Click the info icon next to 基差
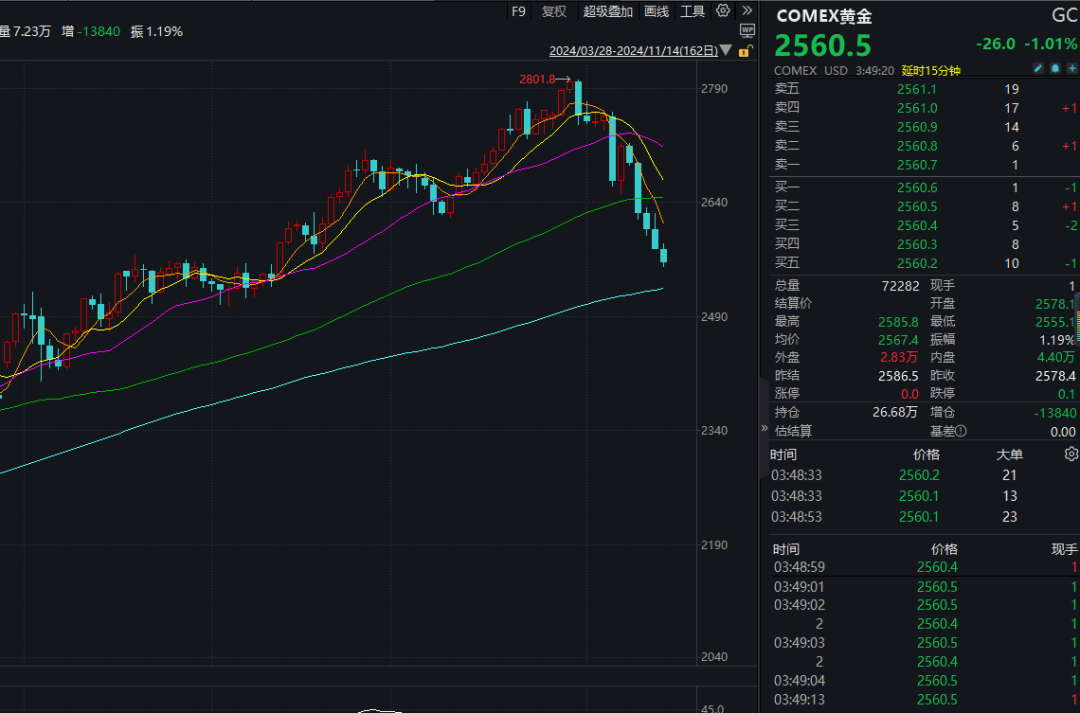 click(961, 431)
